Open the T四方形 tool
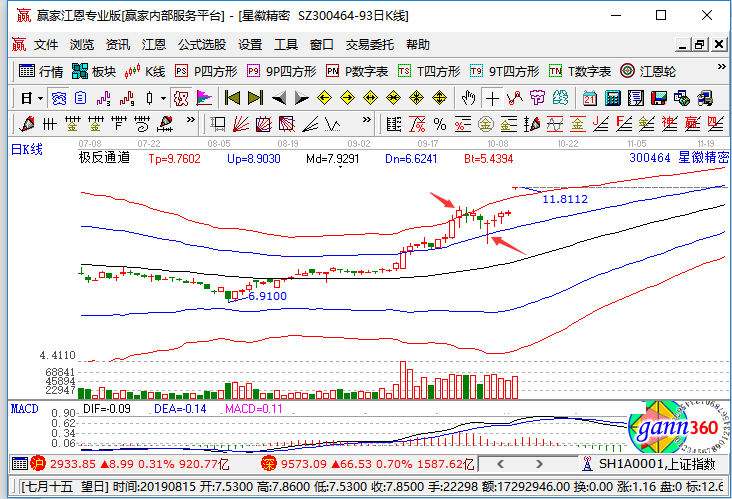This screenshot has width=732, height=499. pyautogui.click(x=429, y=71)
